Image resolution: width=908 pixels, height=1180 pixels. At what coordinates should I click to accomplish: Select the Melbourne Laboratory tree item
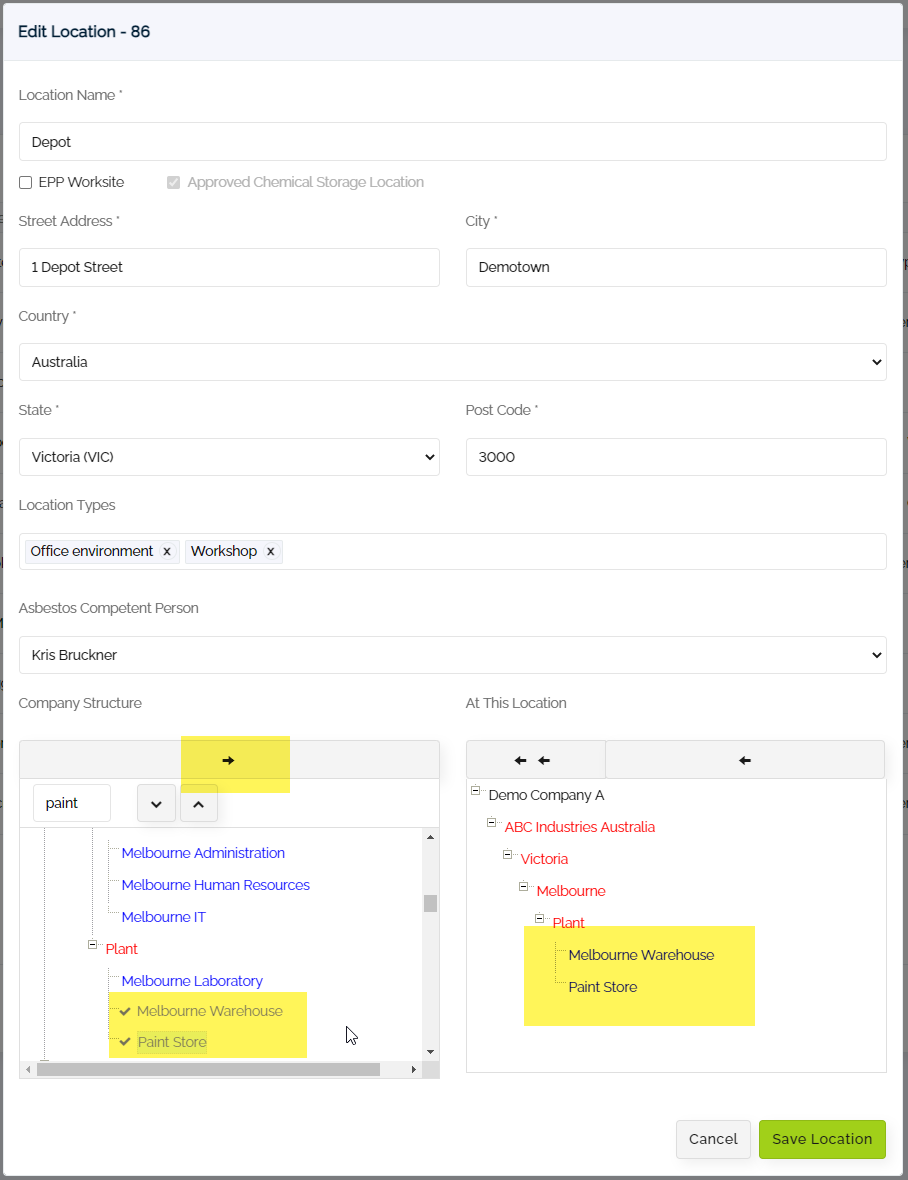click(191, 980)
